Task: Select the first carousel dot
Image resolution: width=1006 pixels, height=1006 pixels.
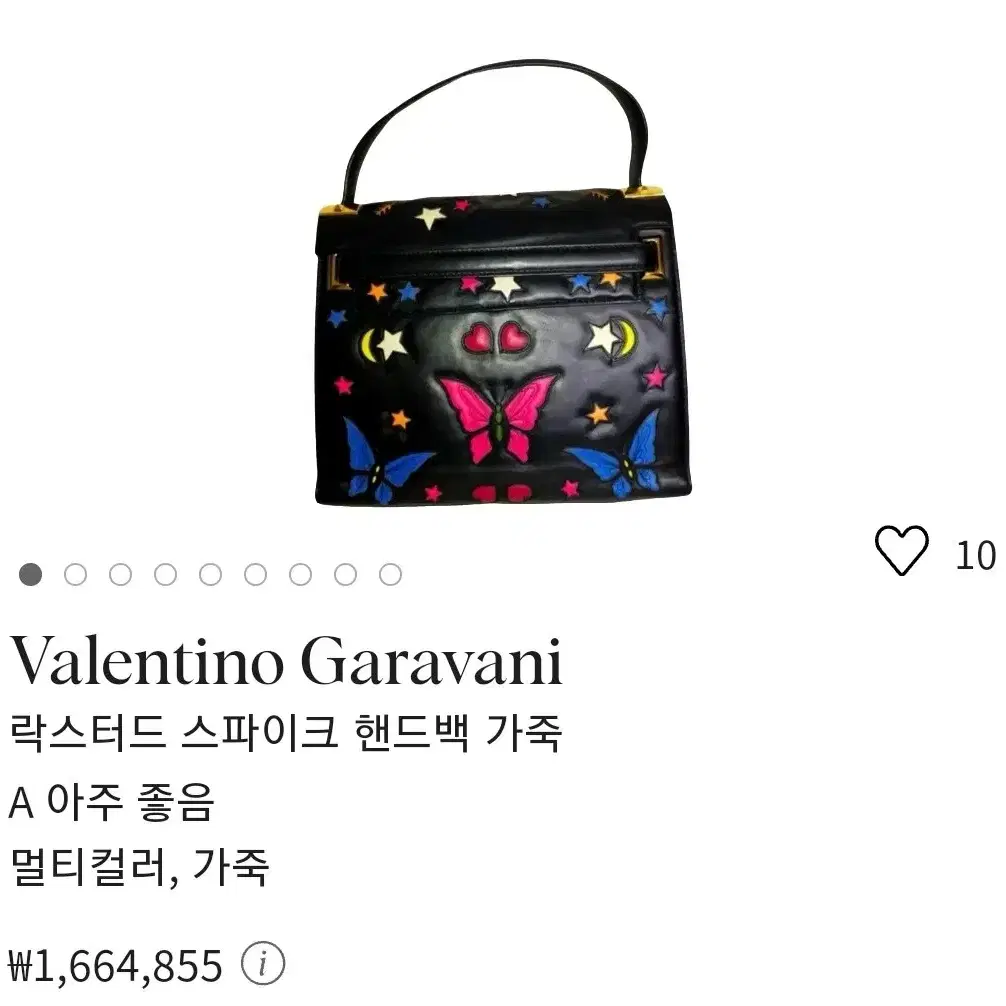Action: pos(30,574)
